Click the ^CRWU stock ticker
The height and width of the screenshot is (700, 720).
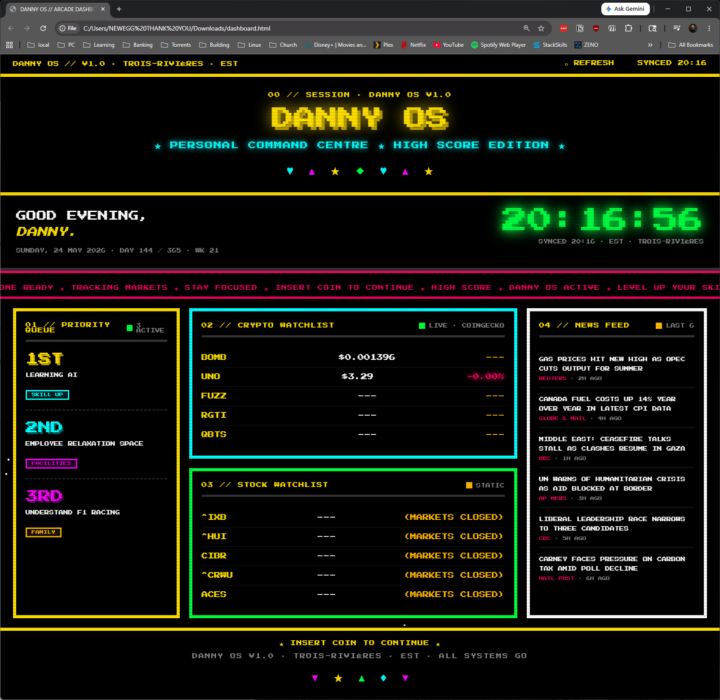coord(217,575)
